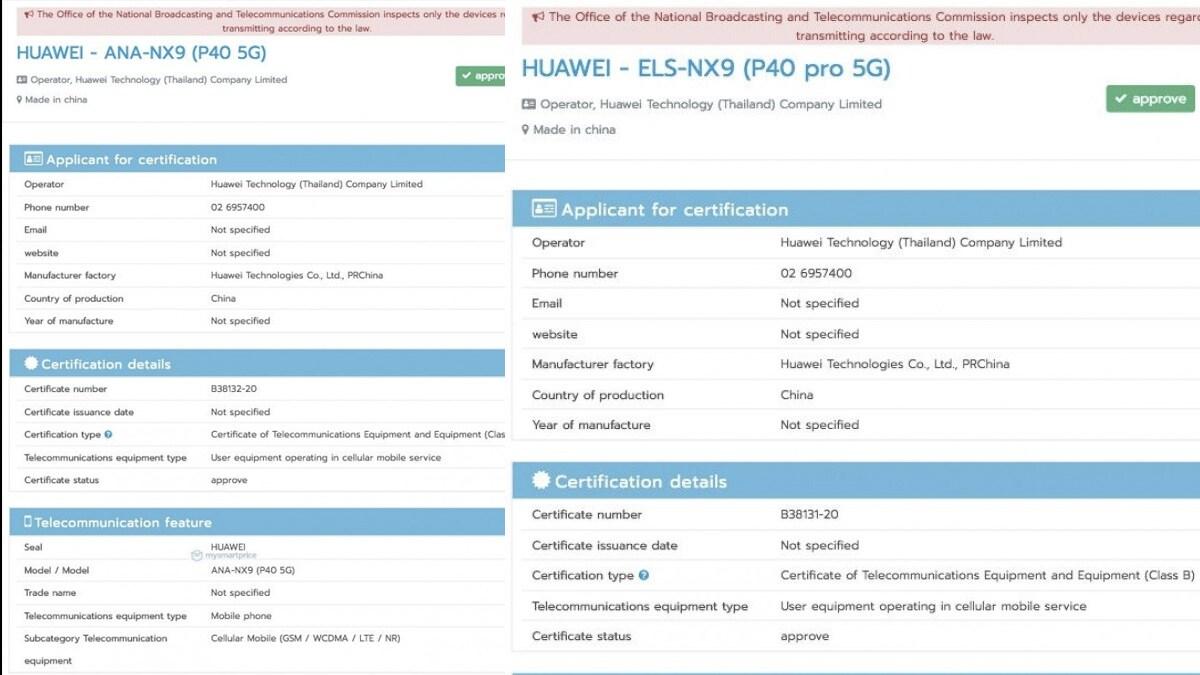
Task: Click the Certificate issuance date label on the ELS-NX9 page
Action: pos(605,545)
